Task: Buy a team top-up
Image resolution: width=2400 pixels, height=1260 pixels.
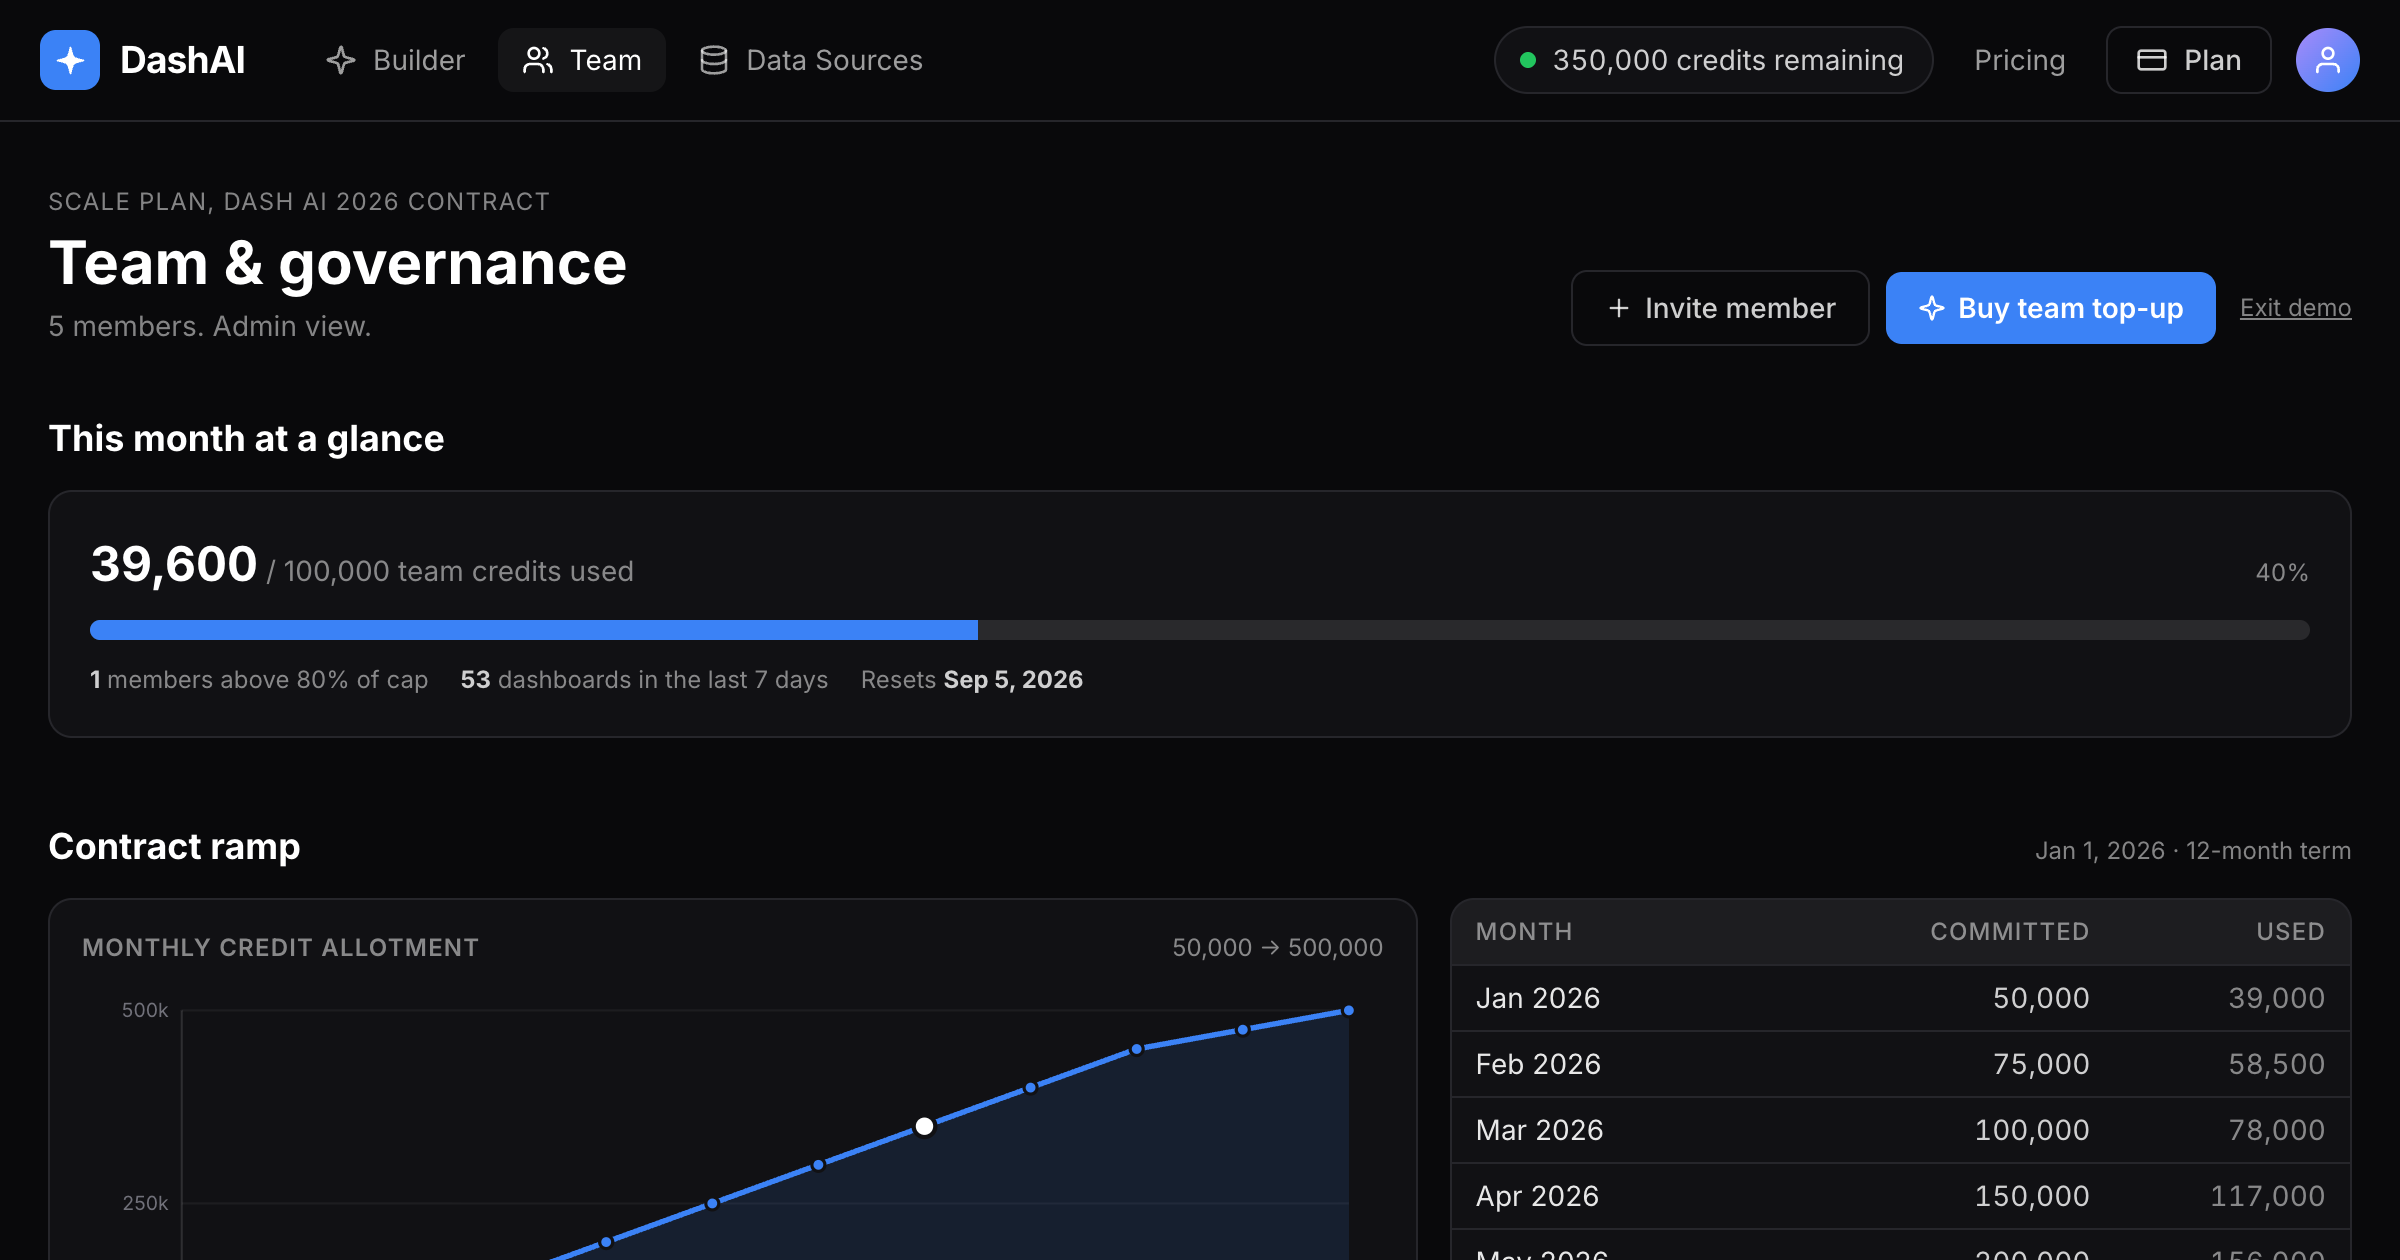Action: pyautogui.click(x=2050, y=308)
